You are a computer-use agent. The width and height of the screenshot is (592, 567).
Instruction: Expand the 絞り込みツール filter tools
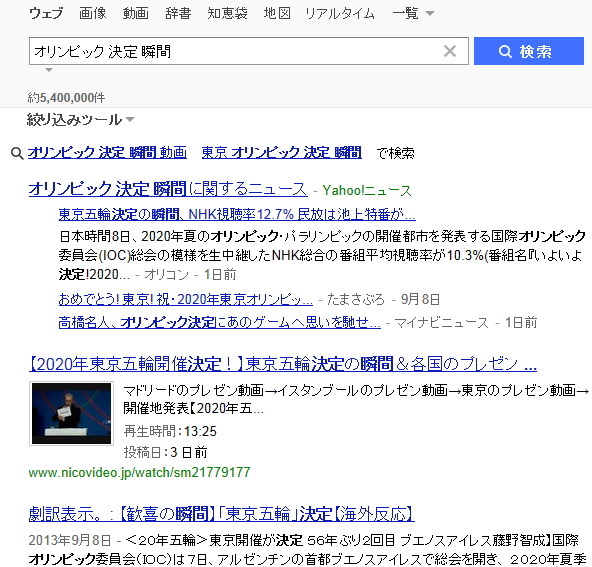pos(80,120)
